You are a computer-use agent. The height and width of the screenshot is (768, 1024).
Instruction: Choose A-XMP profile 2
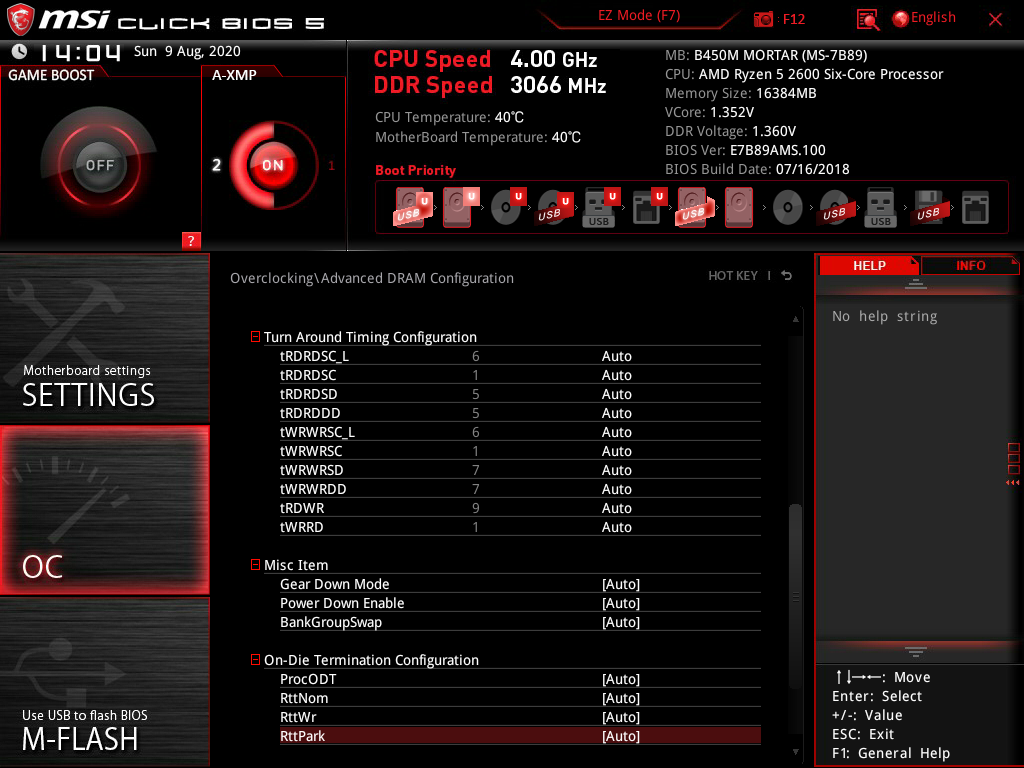coord(216,165)
